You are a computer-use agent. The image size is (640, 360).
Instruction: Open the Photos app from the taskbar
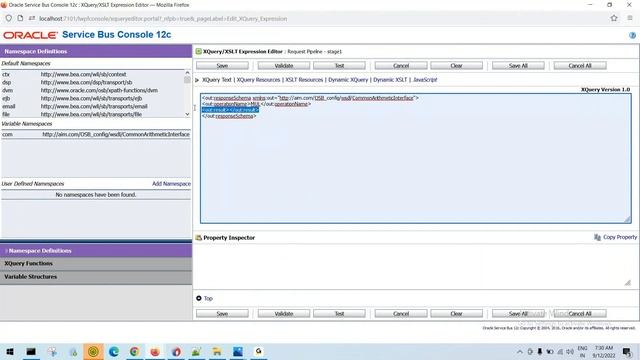(x=238, y=351)
